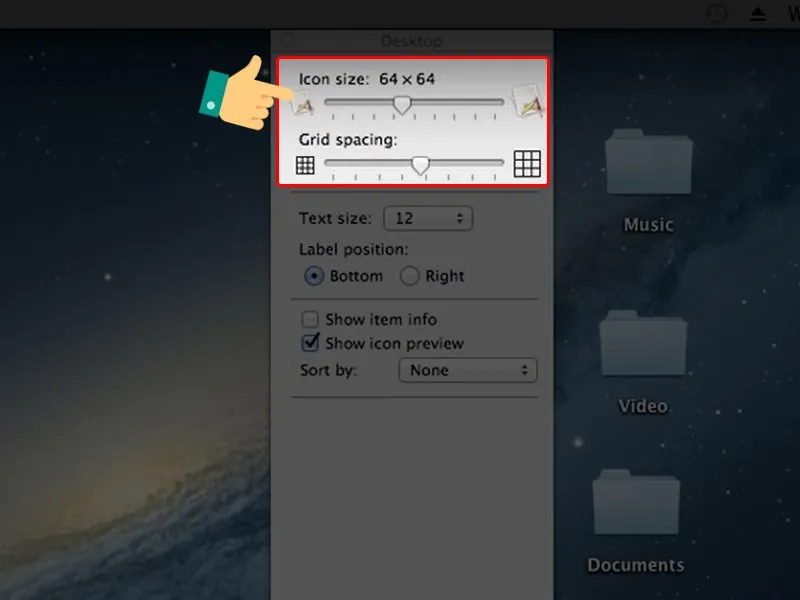Open the Sort by dropdown showing None

pyautogui.click(x=468, y=370)
